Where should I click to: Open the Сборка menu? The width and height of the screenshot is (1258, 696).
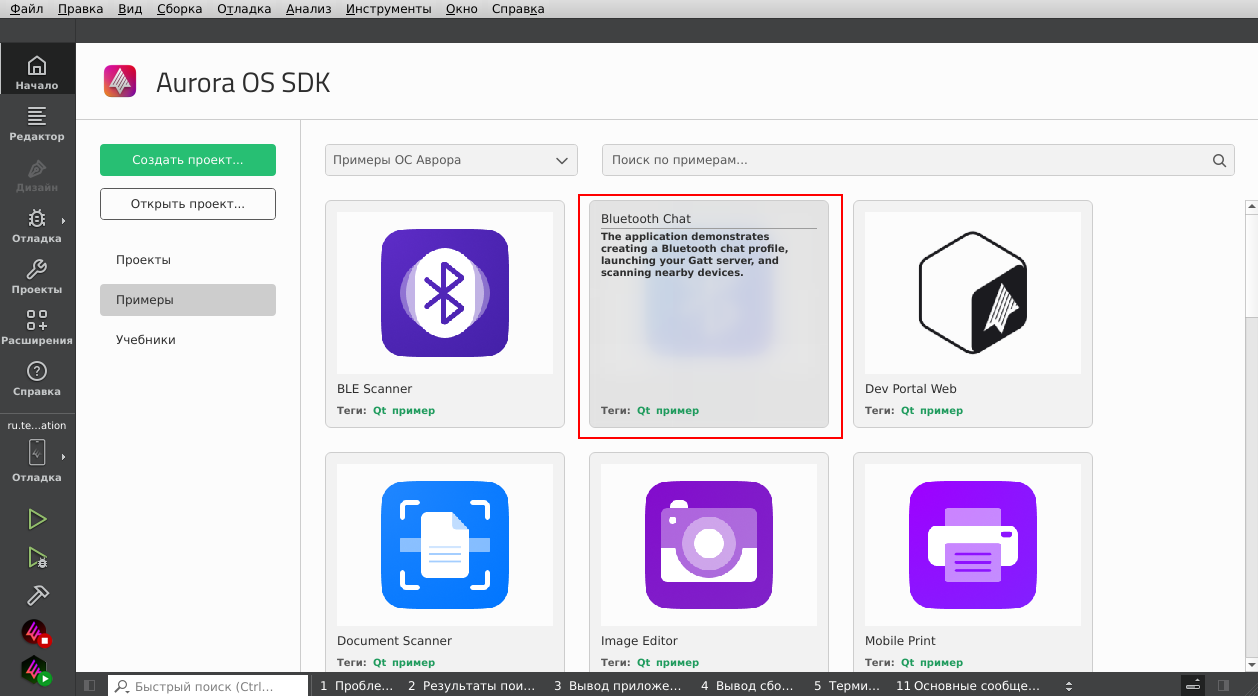point(179,9)
